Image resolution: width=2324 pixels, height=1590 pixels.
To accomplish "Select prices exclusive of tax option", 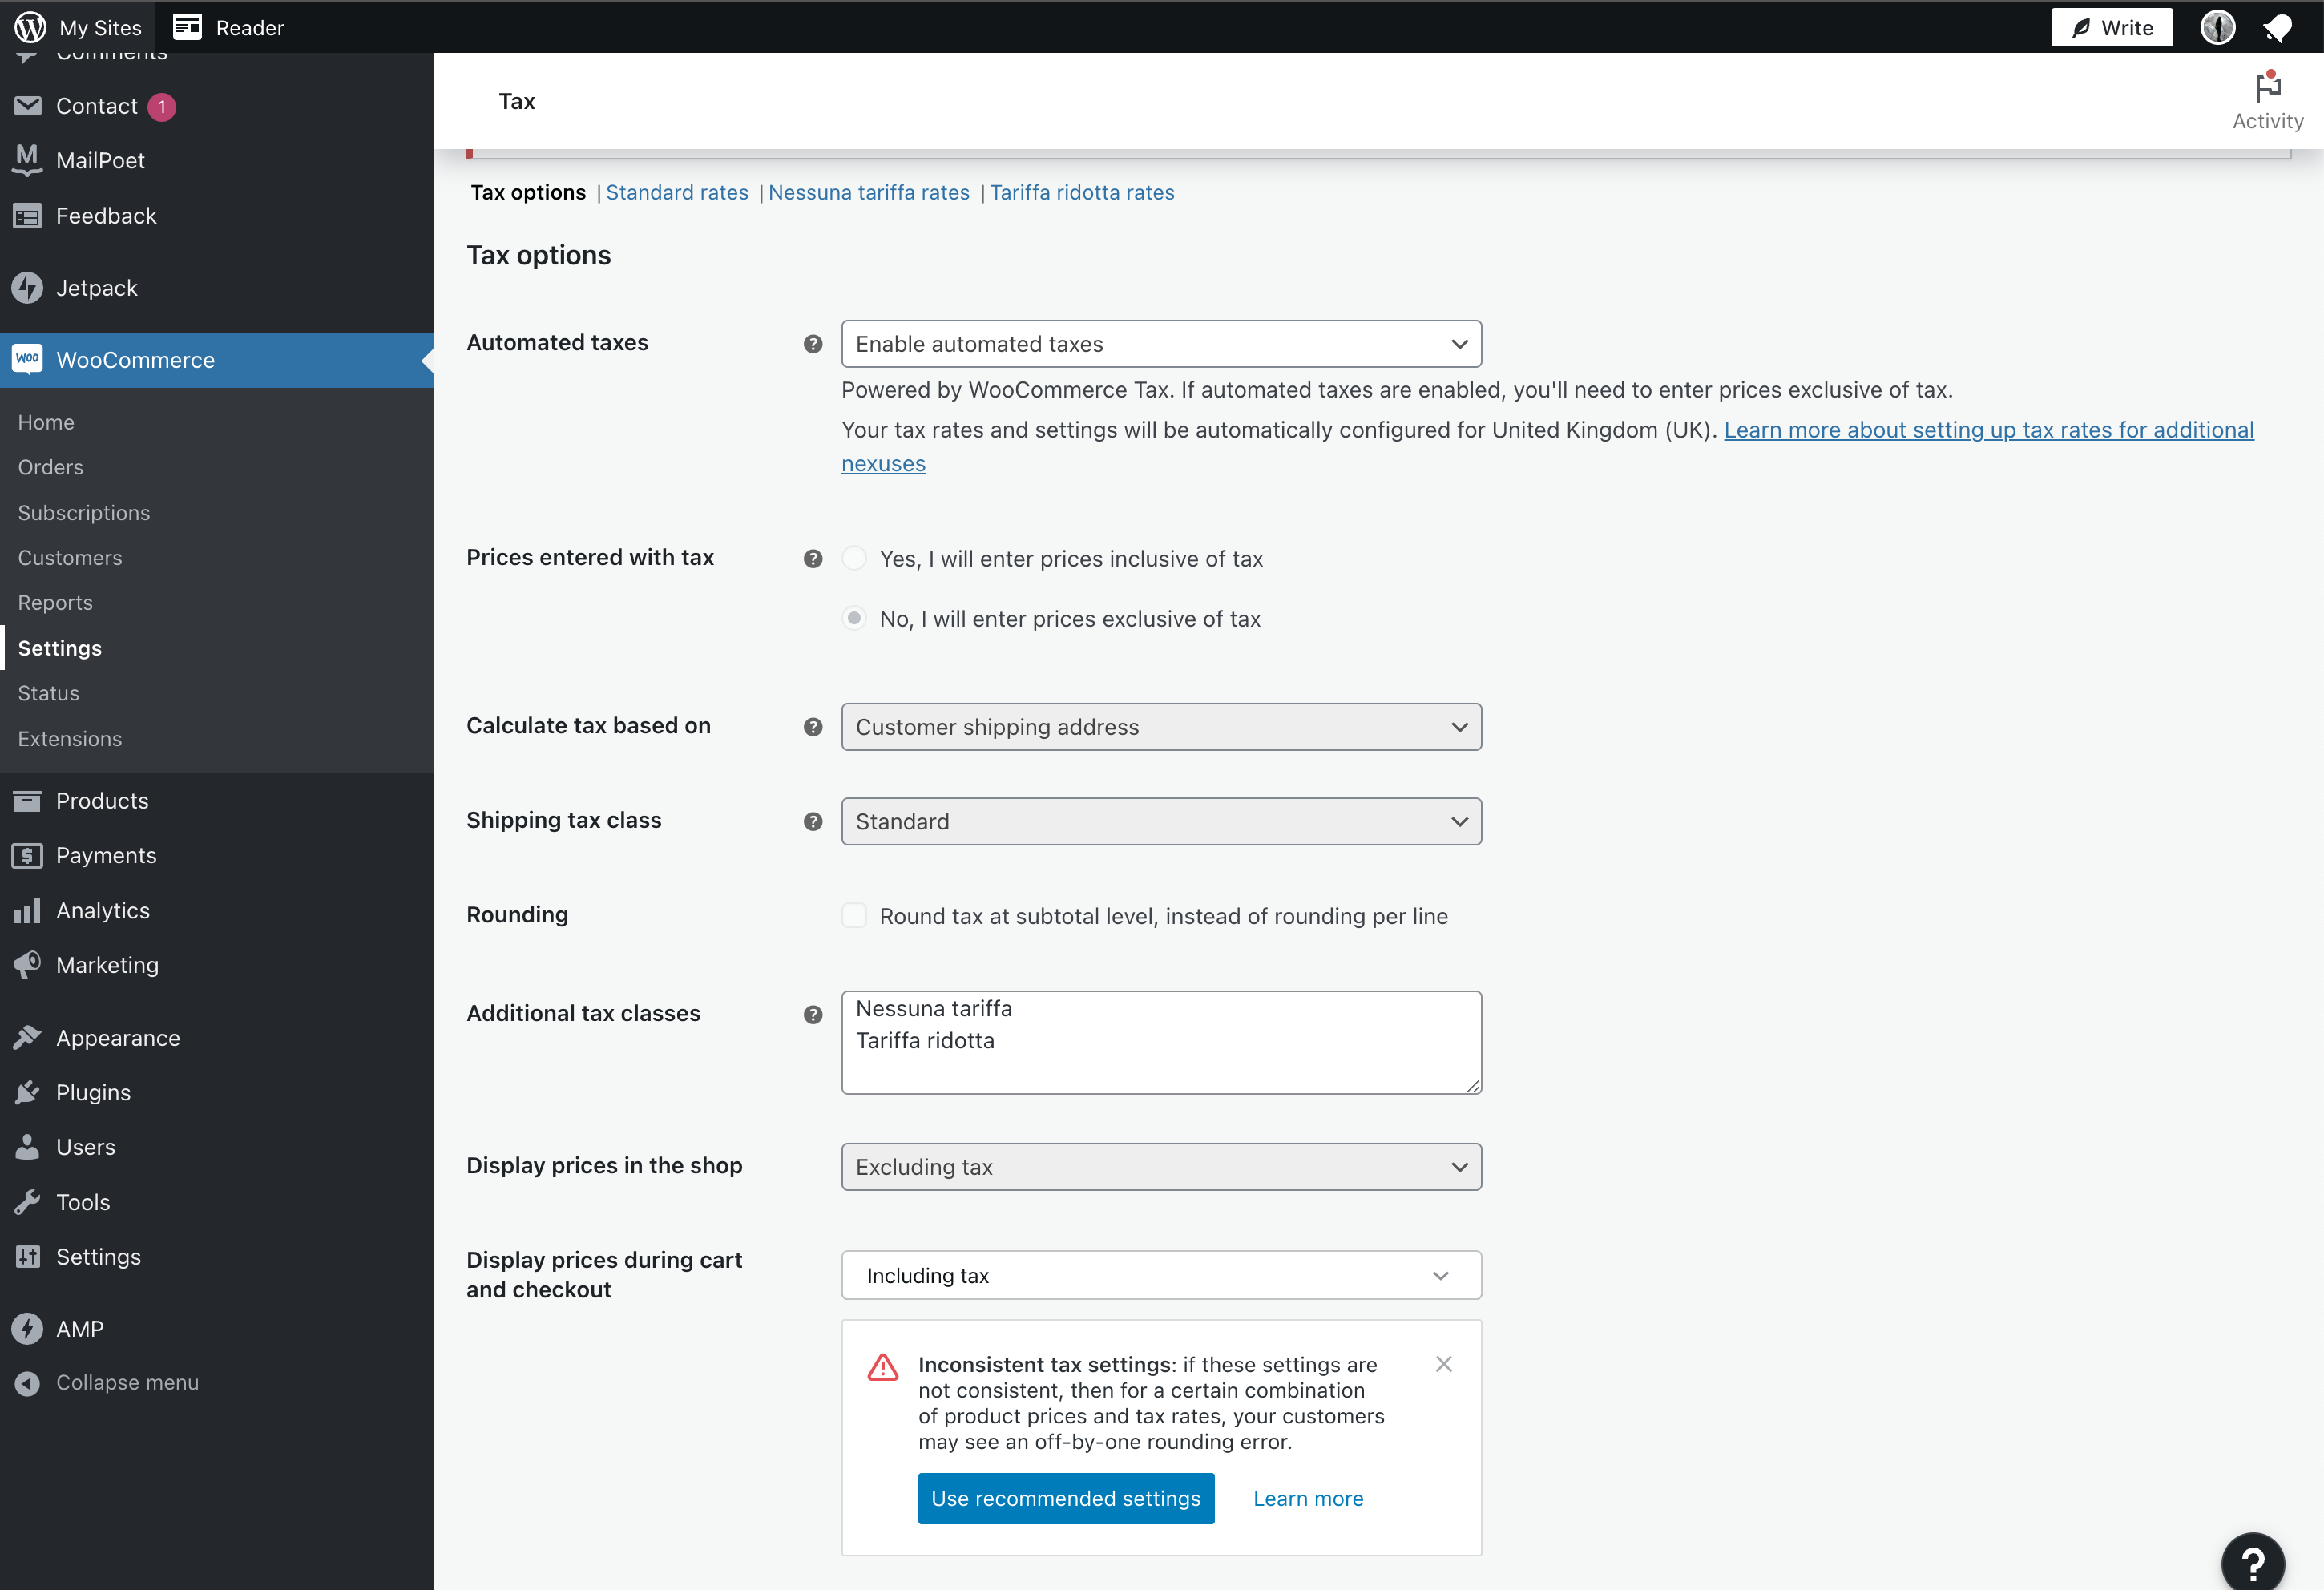I will [854, 618].
